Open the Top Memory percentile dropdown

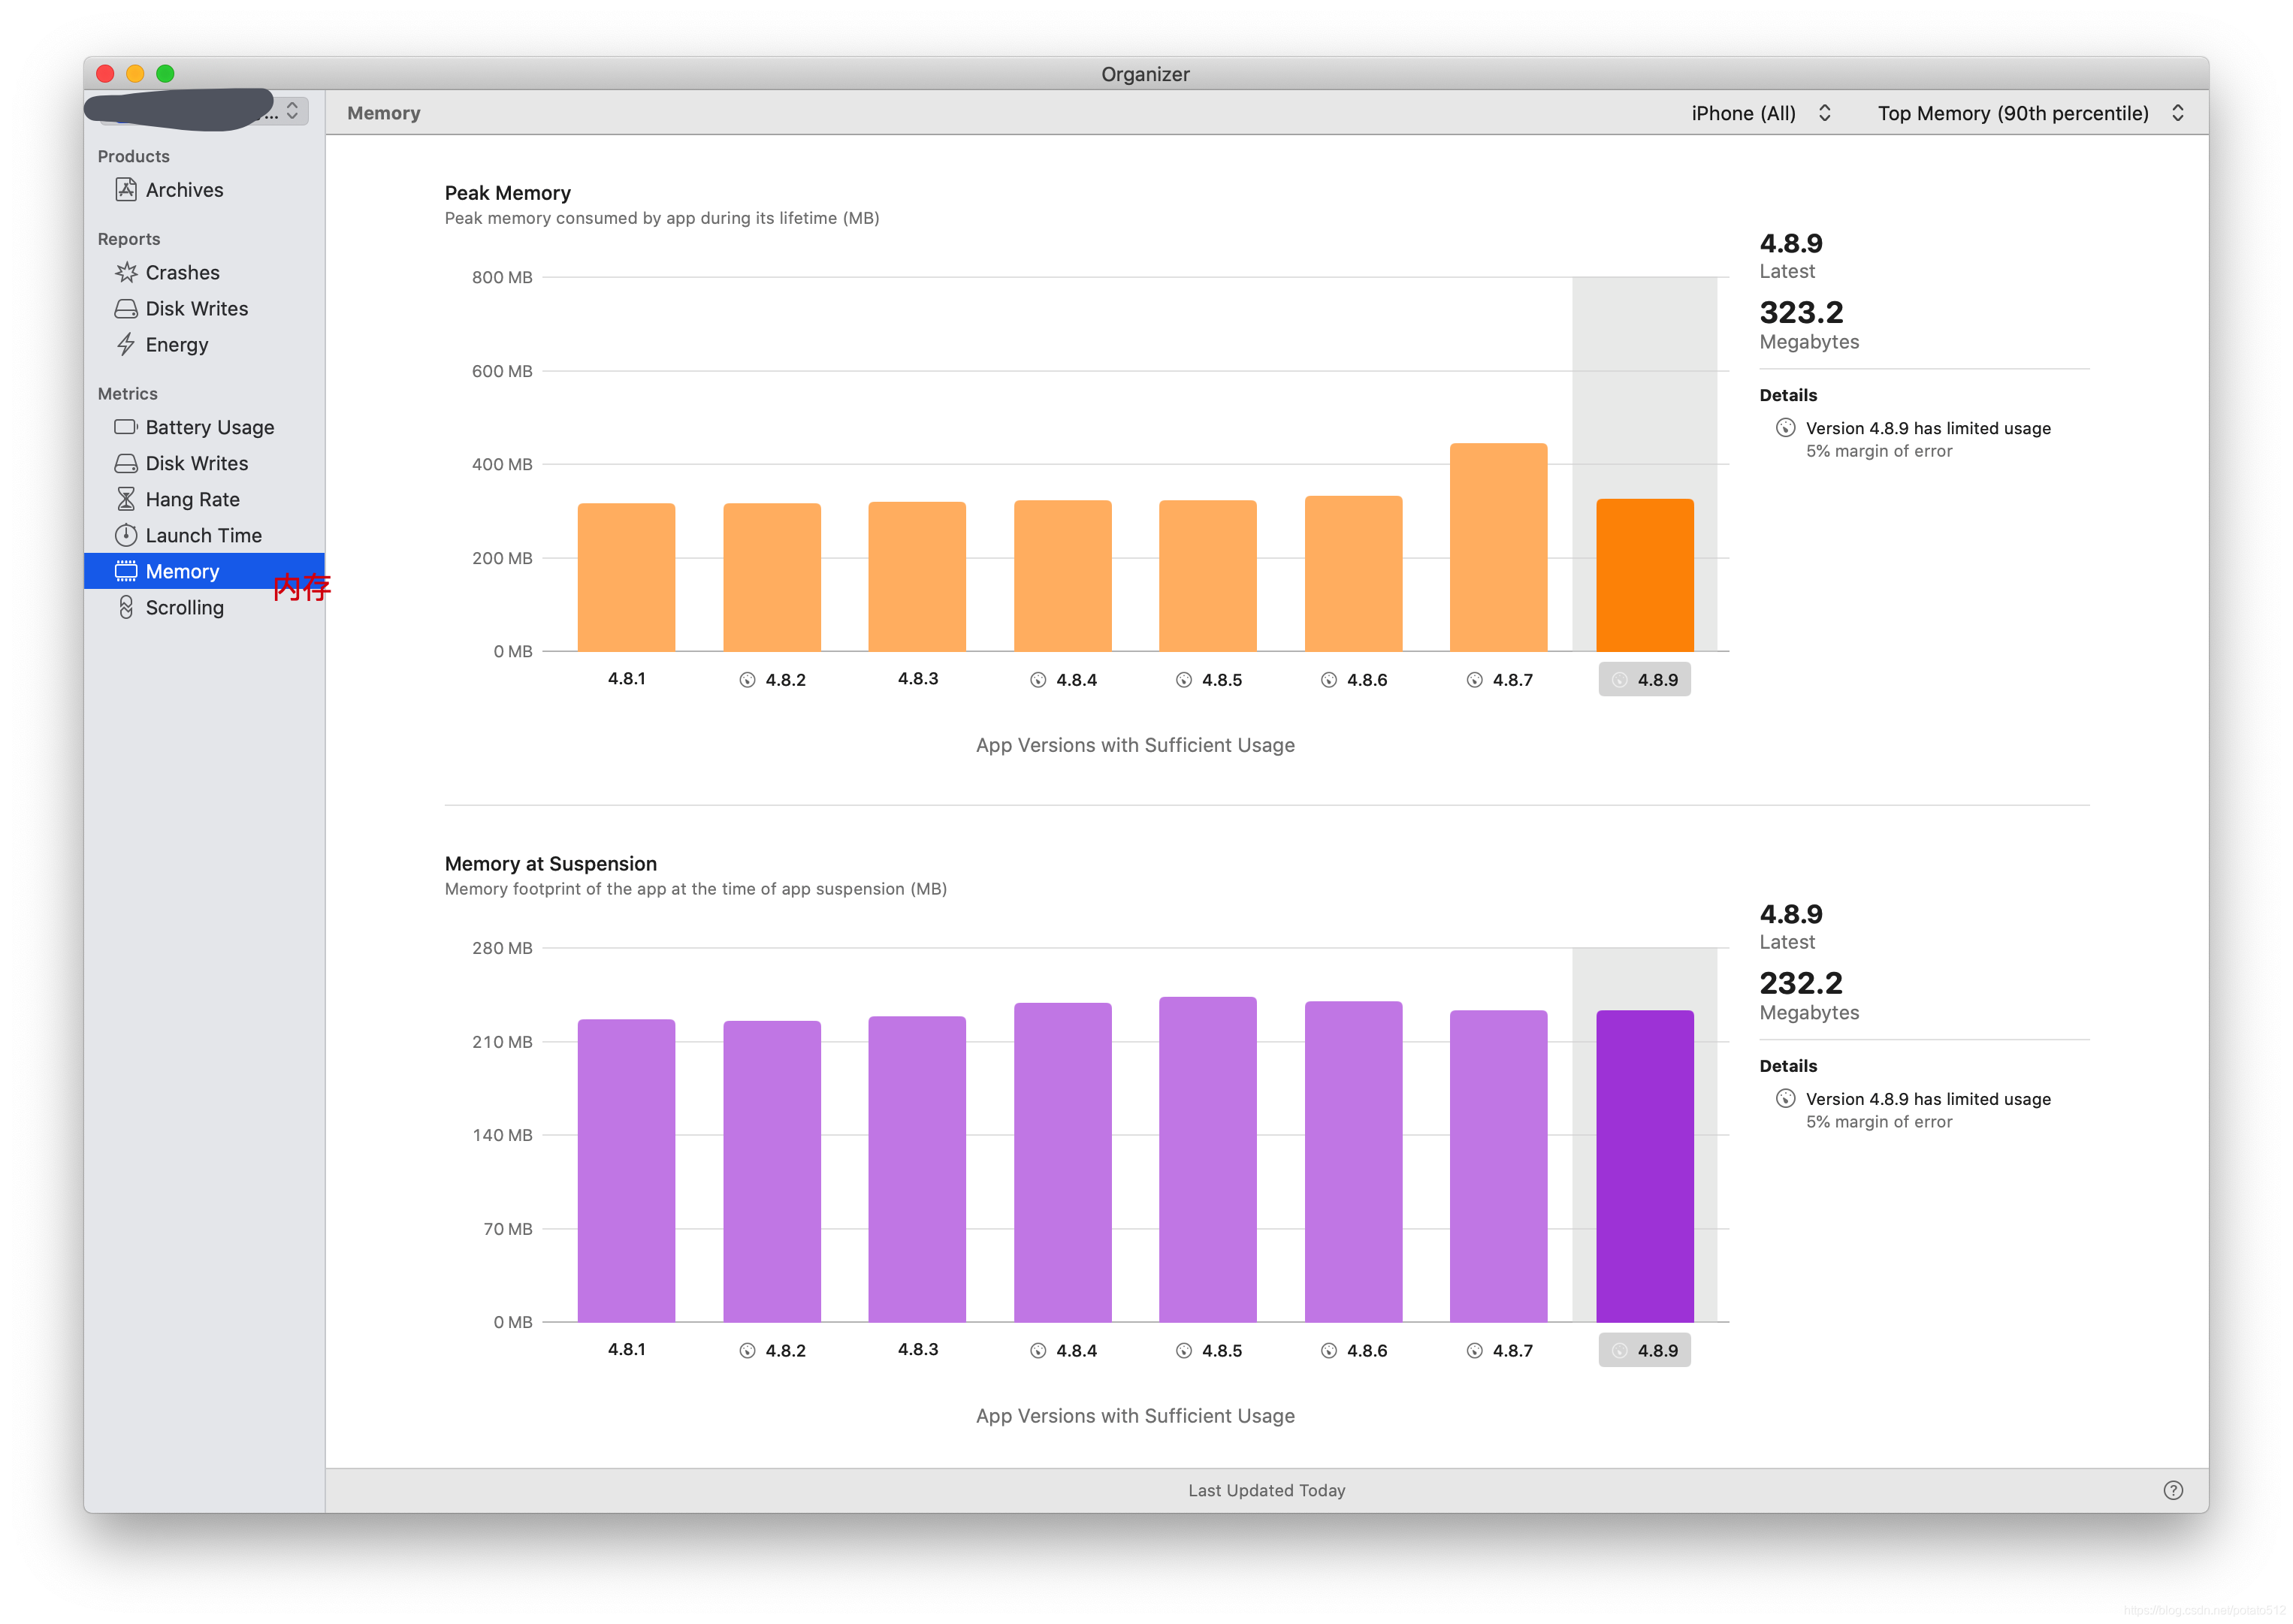click(x=2029, y=113)
